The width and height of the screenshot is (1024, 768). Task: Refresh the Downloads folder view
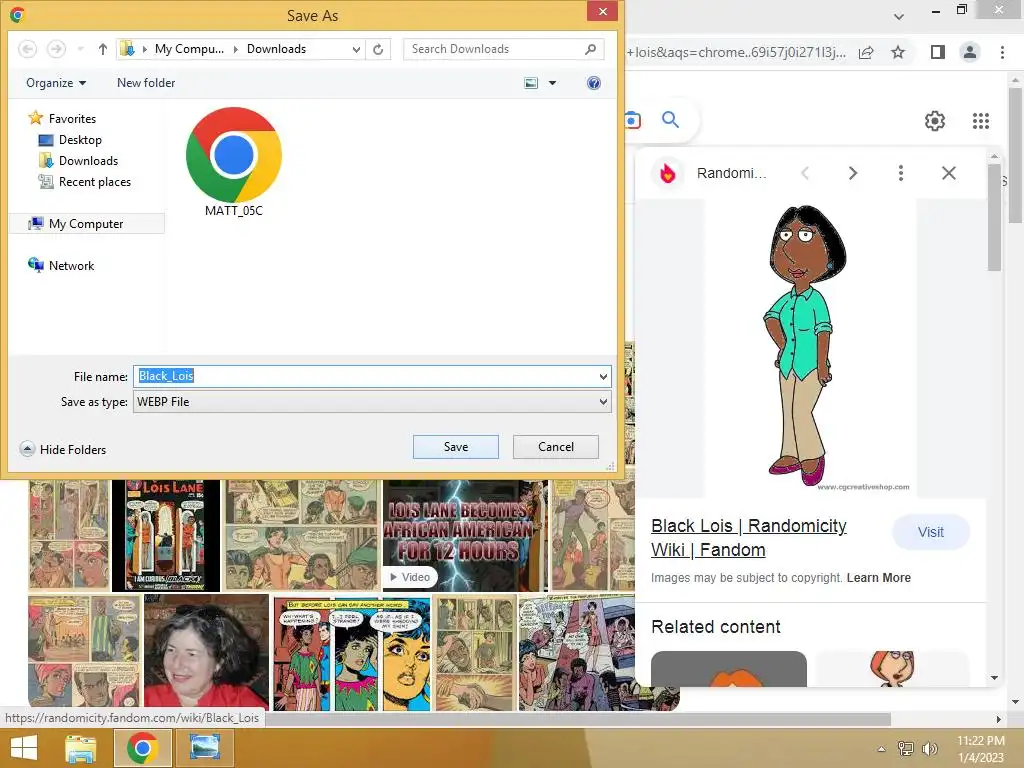[x=377, y=49]
